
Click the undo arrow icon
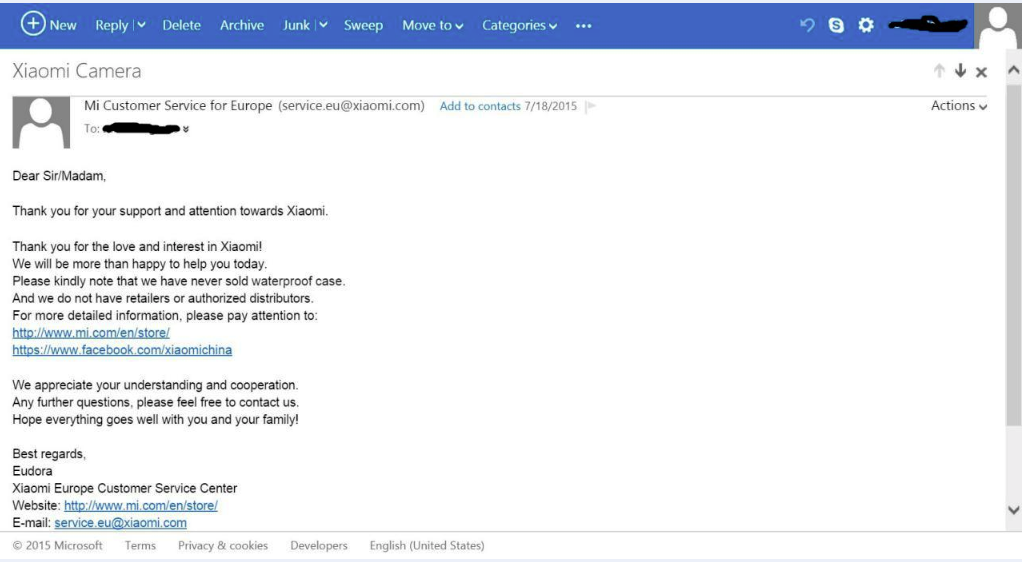click(807, 25)
